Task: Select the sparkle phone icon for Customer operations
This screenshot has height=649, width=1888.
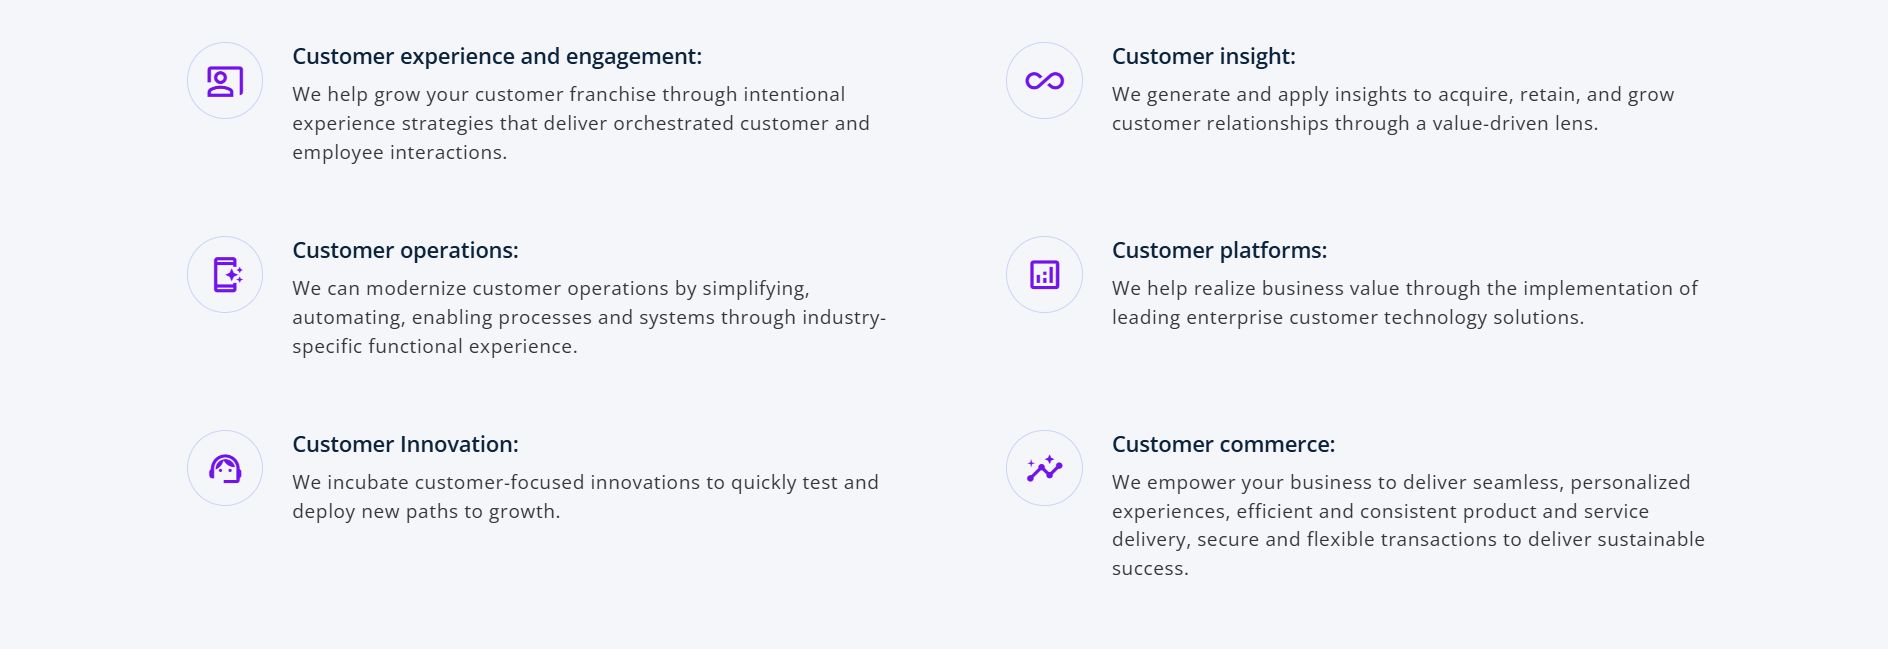Action: pos(225,275)
